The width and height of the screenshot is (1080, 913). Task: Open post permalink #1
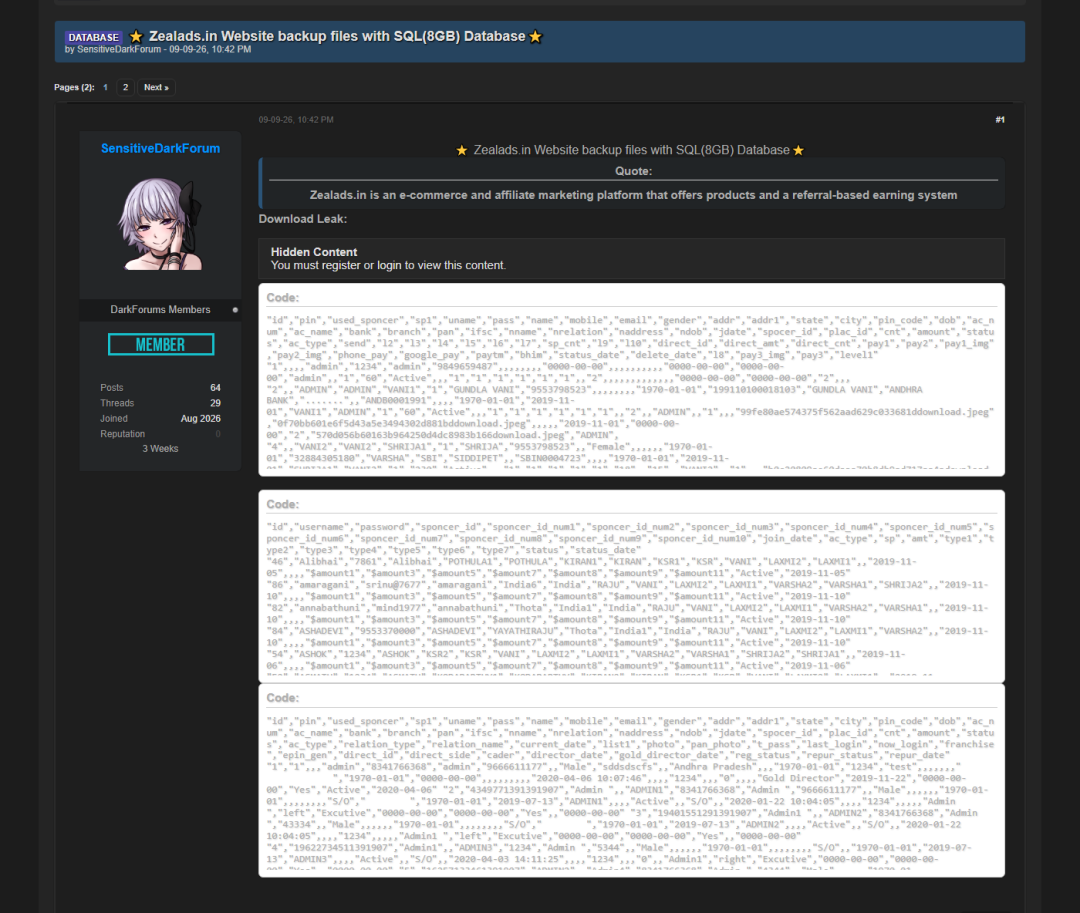click(x=999, y=120)
